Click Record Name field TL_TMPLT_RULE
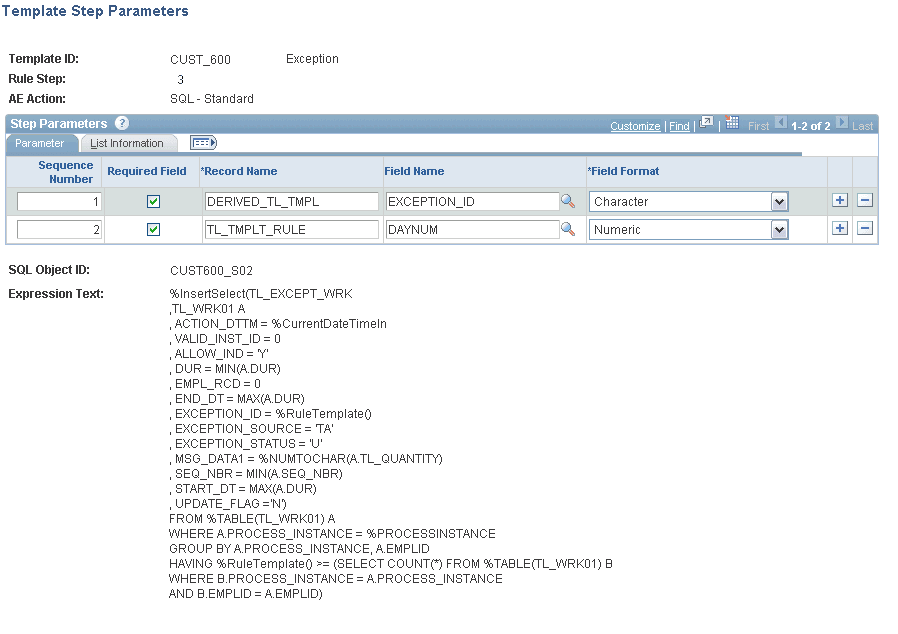Viewport: 898px width, 634px height. tap(292, 230)
